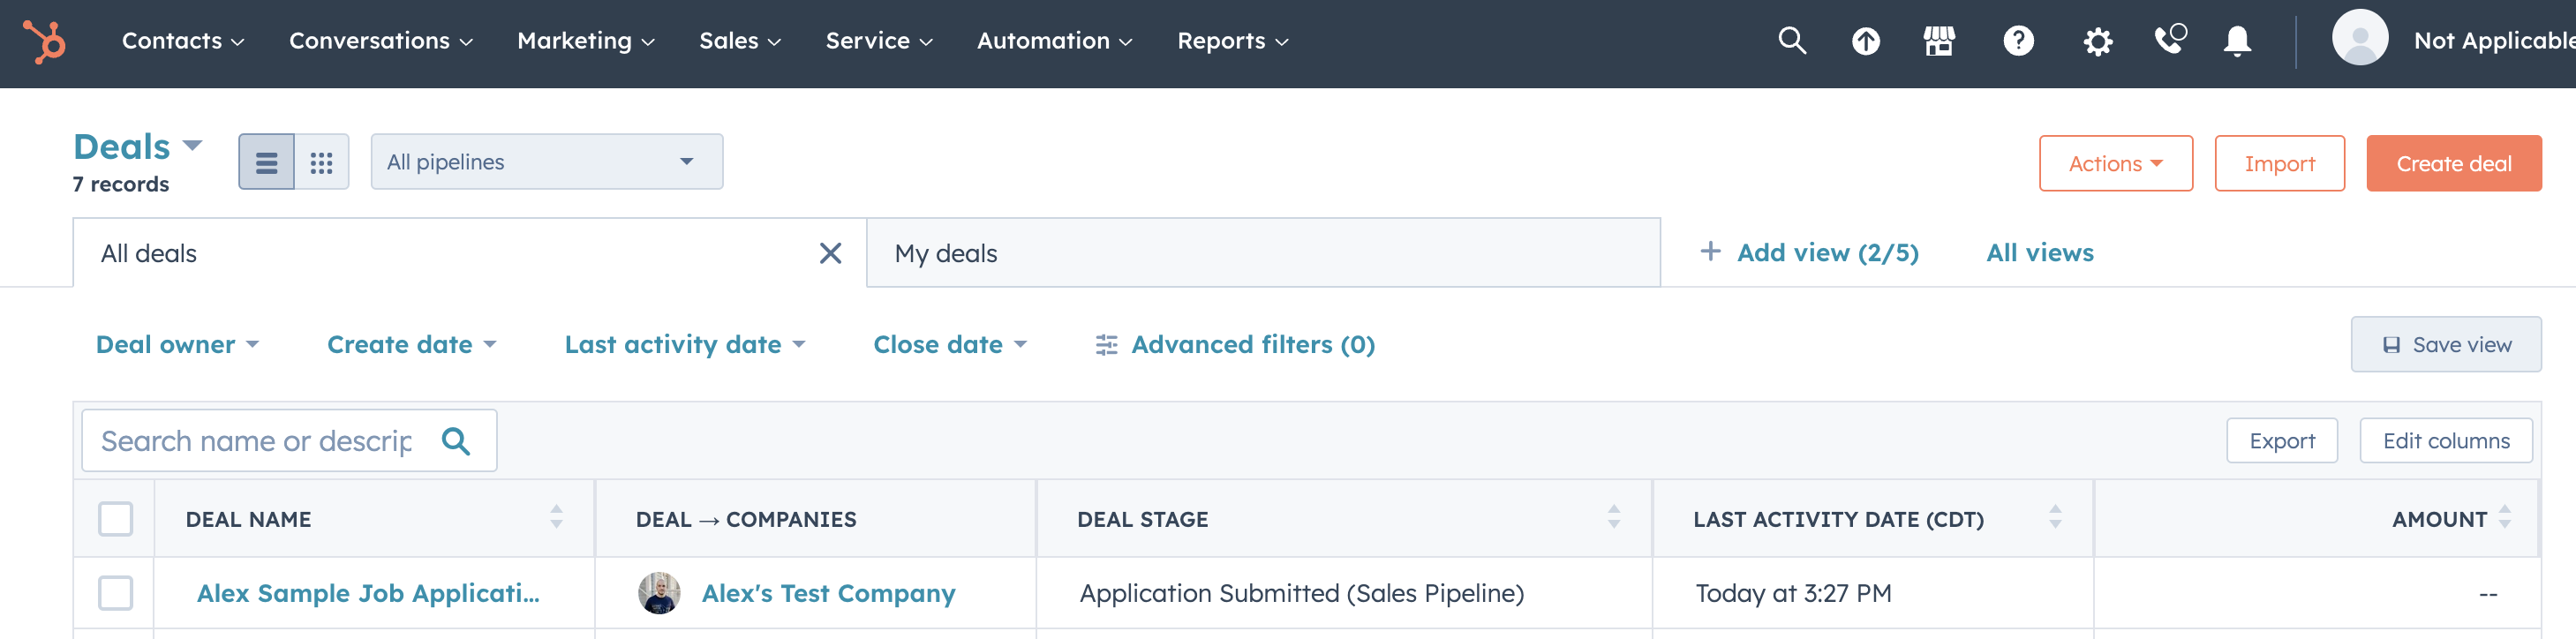Tick the select-all deals checkbox
The image size is (2576, 639).
click(x=116, y=519)
